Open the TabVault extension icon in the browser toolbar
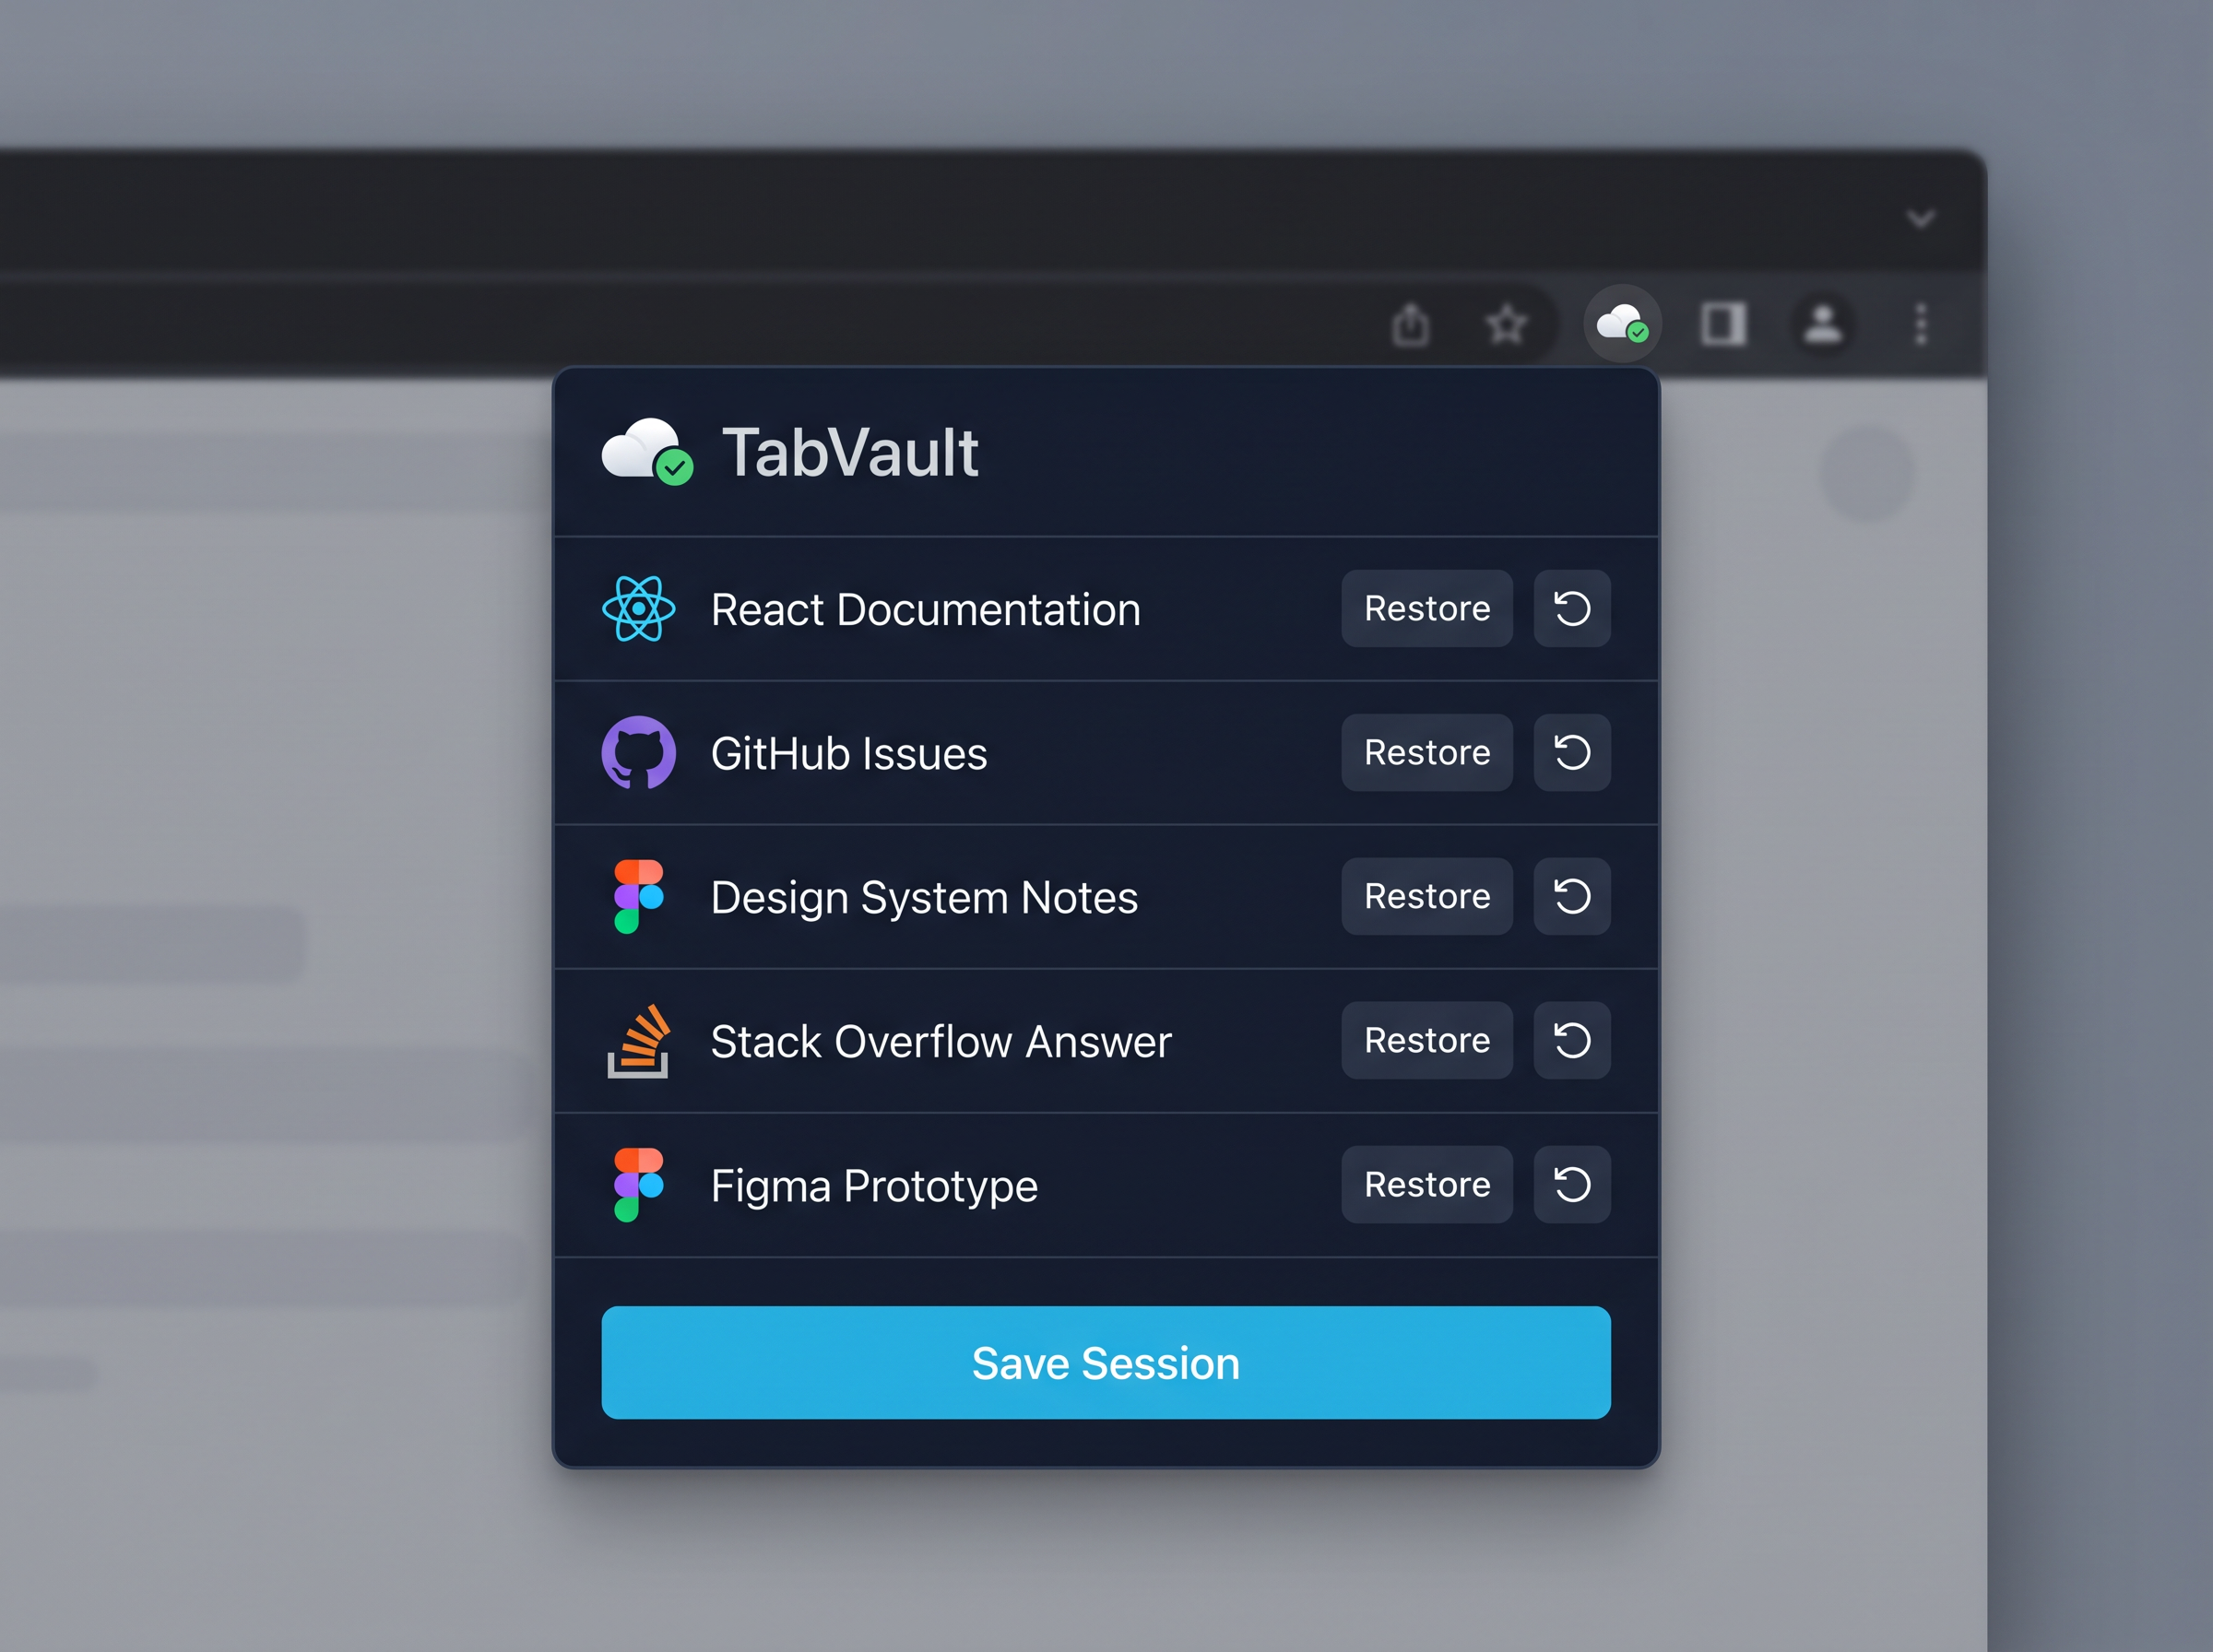2213x1652 pixels. click(1621, 323)
